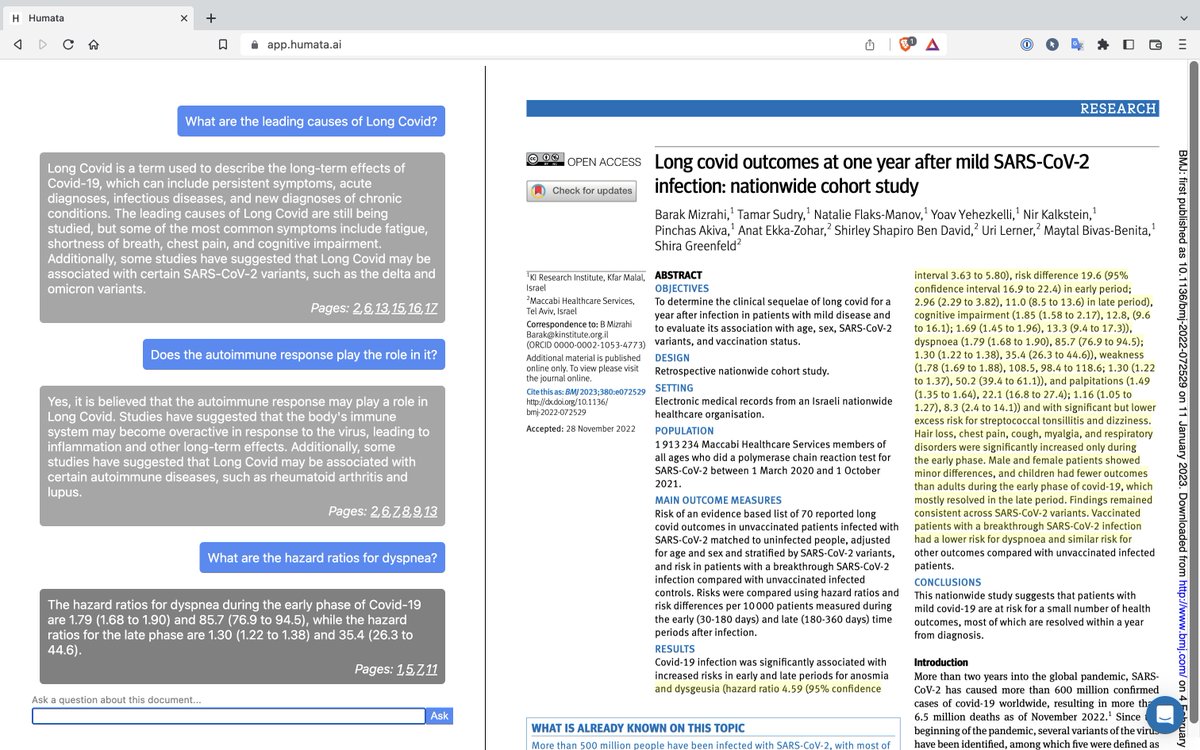Image resolution: width=1200 pixels, height=750 pixels.
Task: Open page 13 link in first answer
Action: [x=381, y=307]
